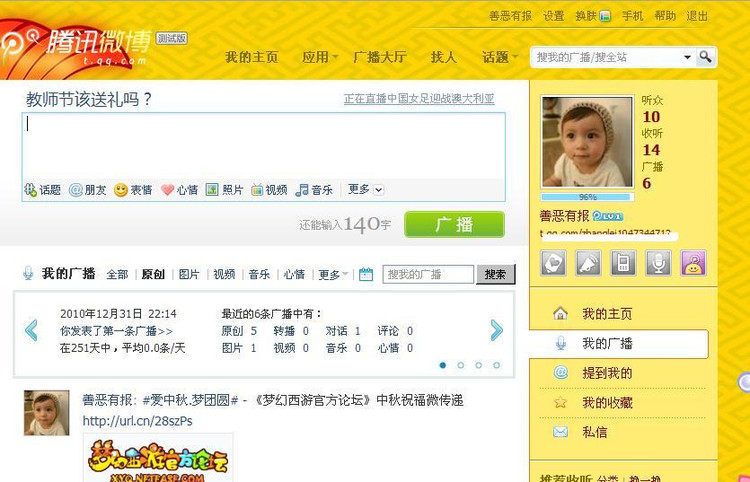The image size is (750, 482).
Task: Insert an emoticon via 表情 icon
Action: click(121, 190)
